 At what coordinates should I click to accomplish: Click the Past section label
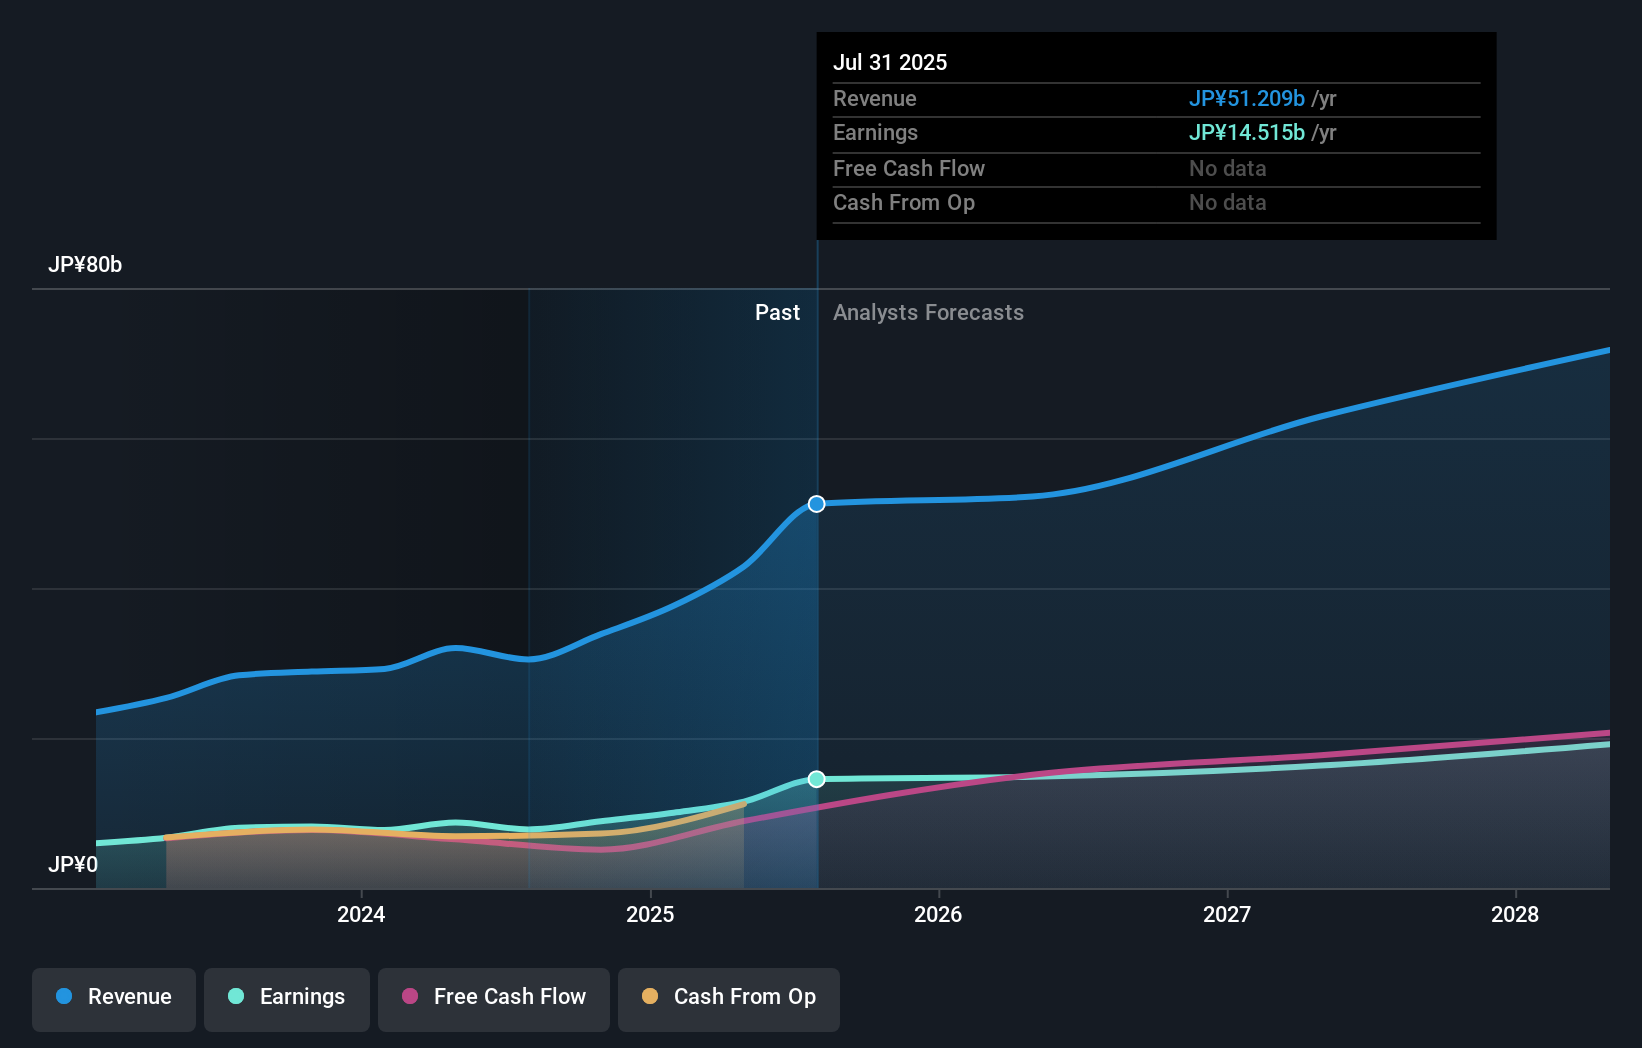pos(777,312)
